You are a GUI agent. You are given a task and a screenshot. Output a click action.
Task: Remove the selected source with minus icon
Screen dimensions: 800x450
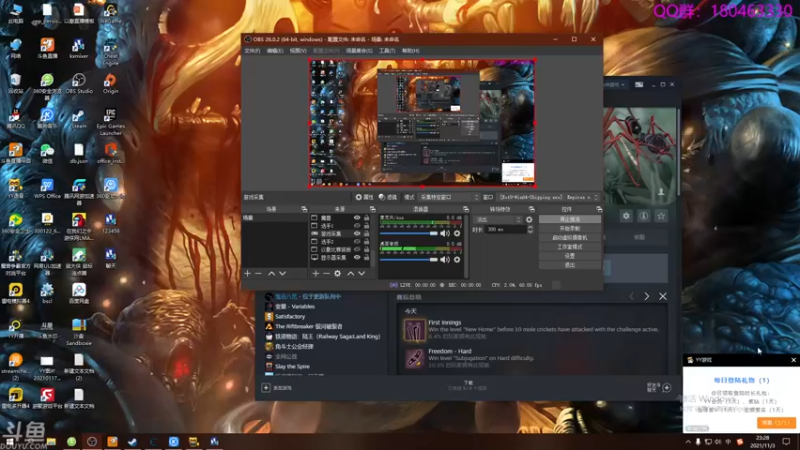(327, 273)
